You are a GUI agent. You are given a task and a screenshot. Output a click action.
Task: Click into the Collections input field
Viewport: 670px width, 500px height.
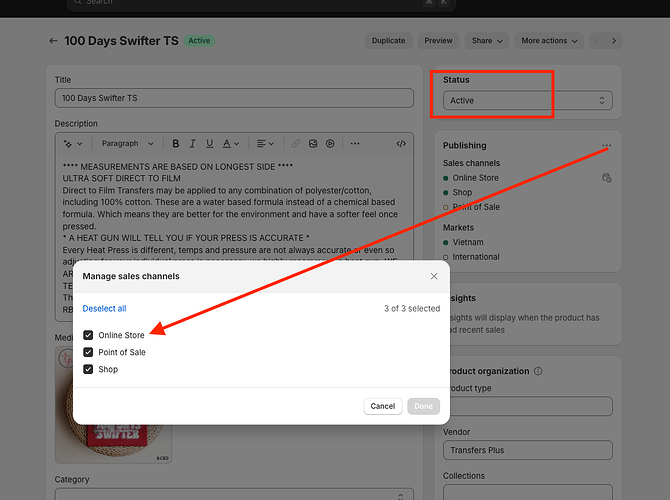[x=527, y=492]
